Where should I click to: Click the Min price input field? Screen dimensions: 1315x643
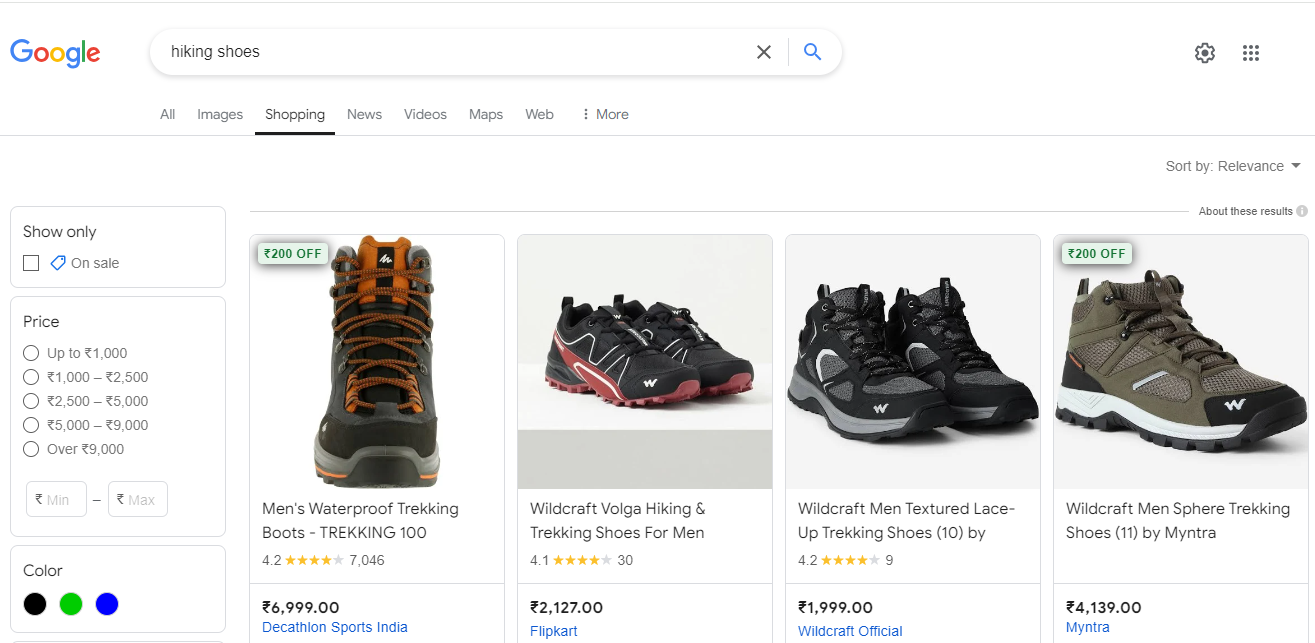pos(56,499)
